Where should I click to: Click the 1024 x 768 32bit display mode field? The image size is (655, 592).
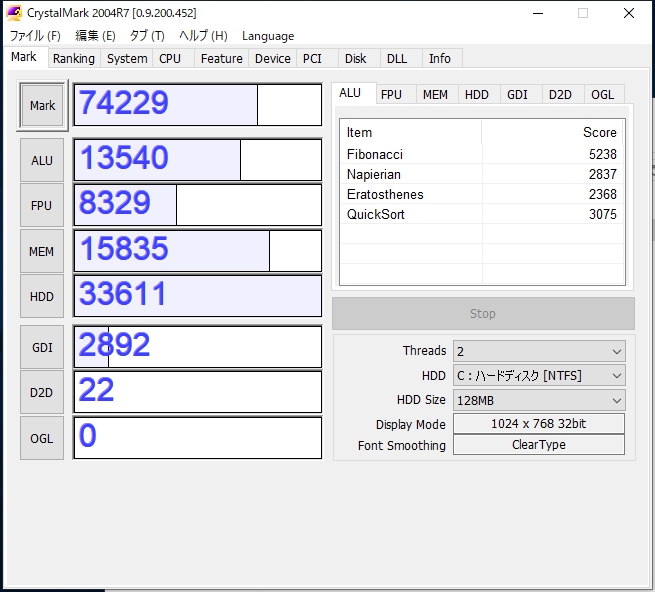point(538,423)
